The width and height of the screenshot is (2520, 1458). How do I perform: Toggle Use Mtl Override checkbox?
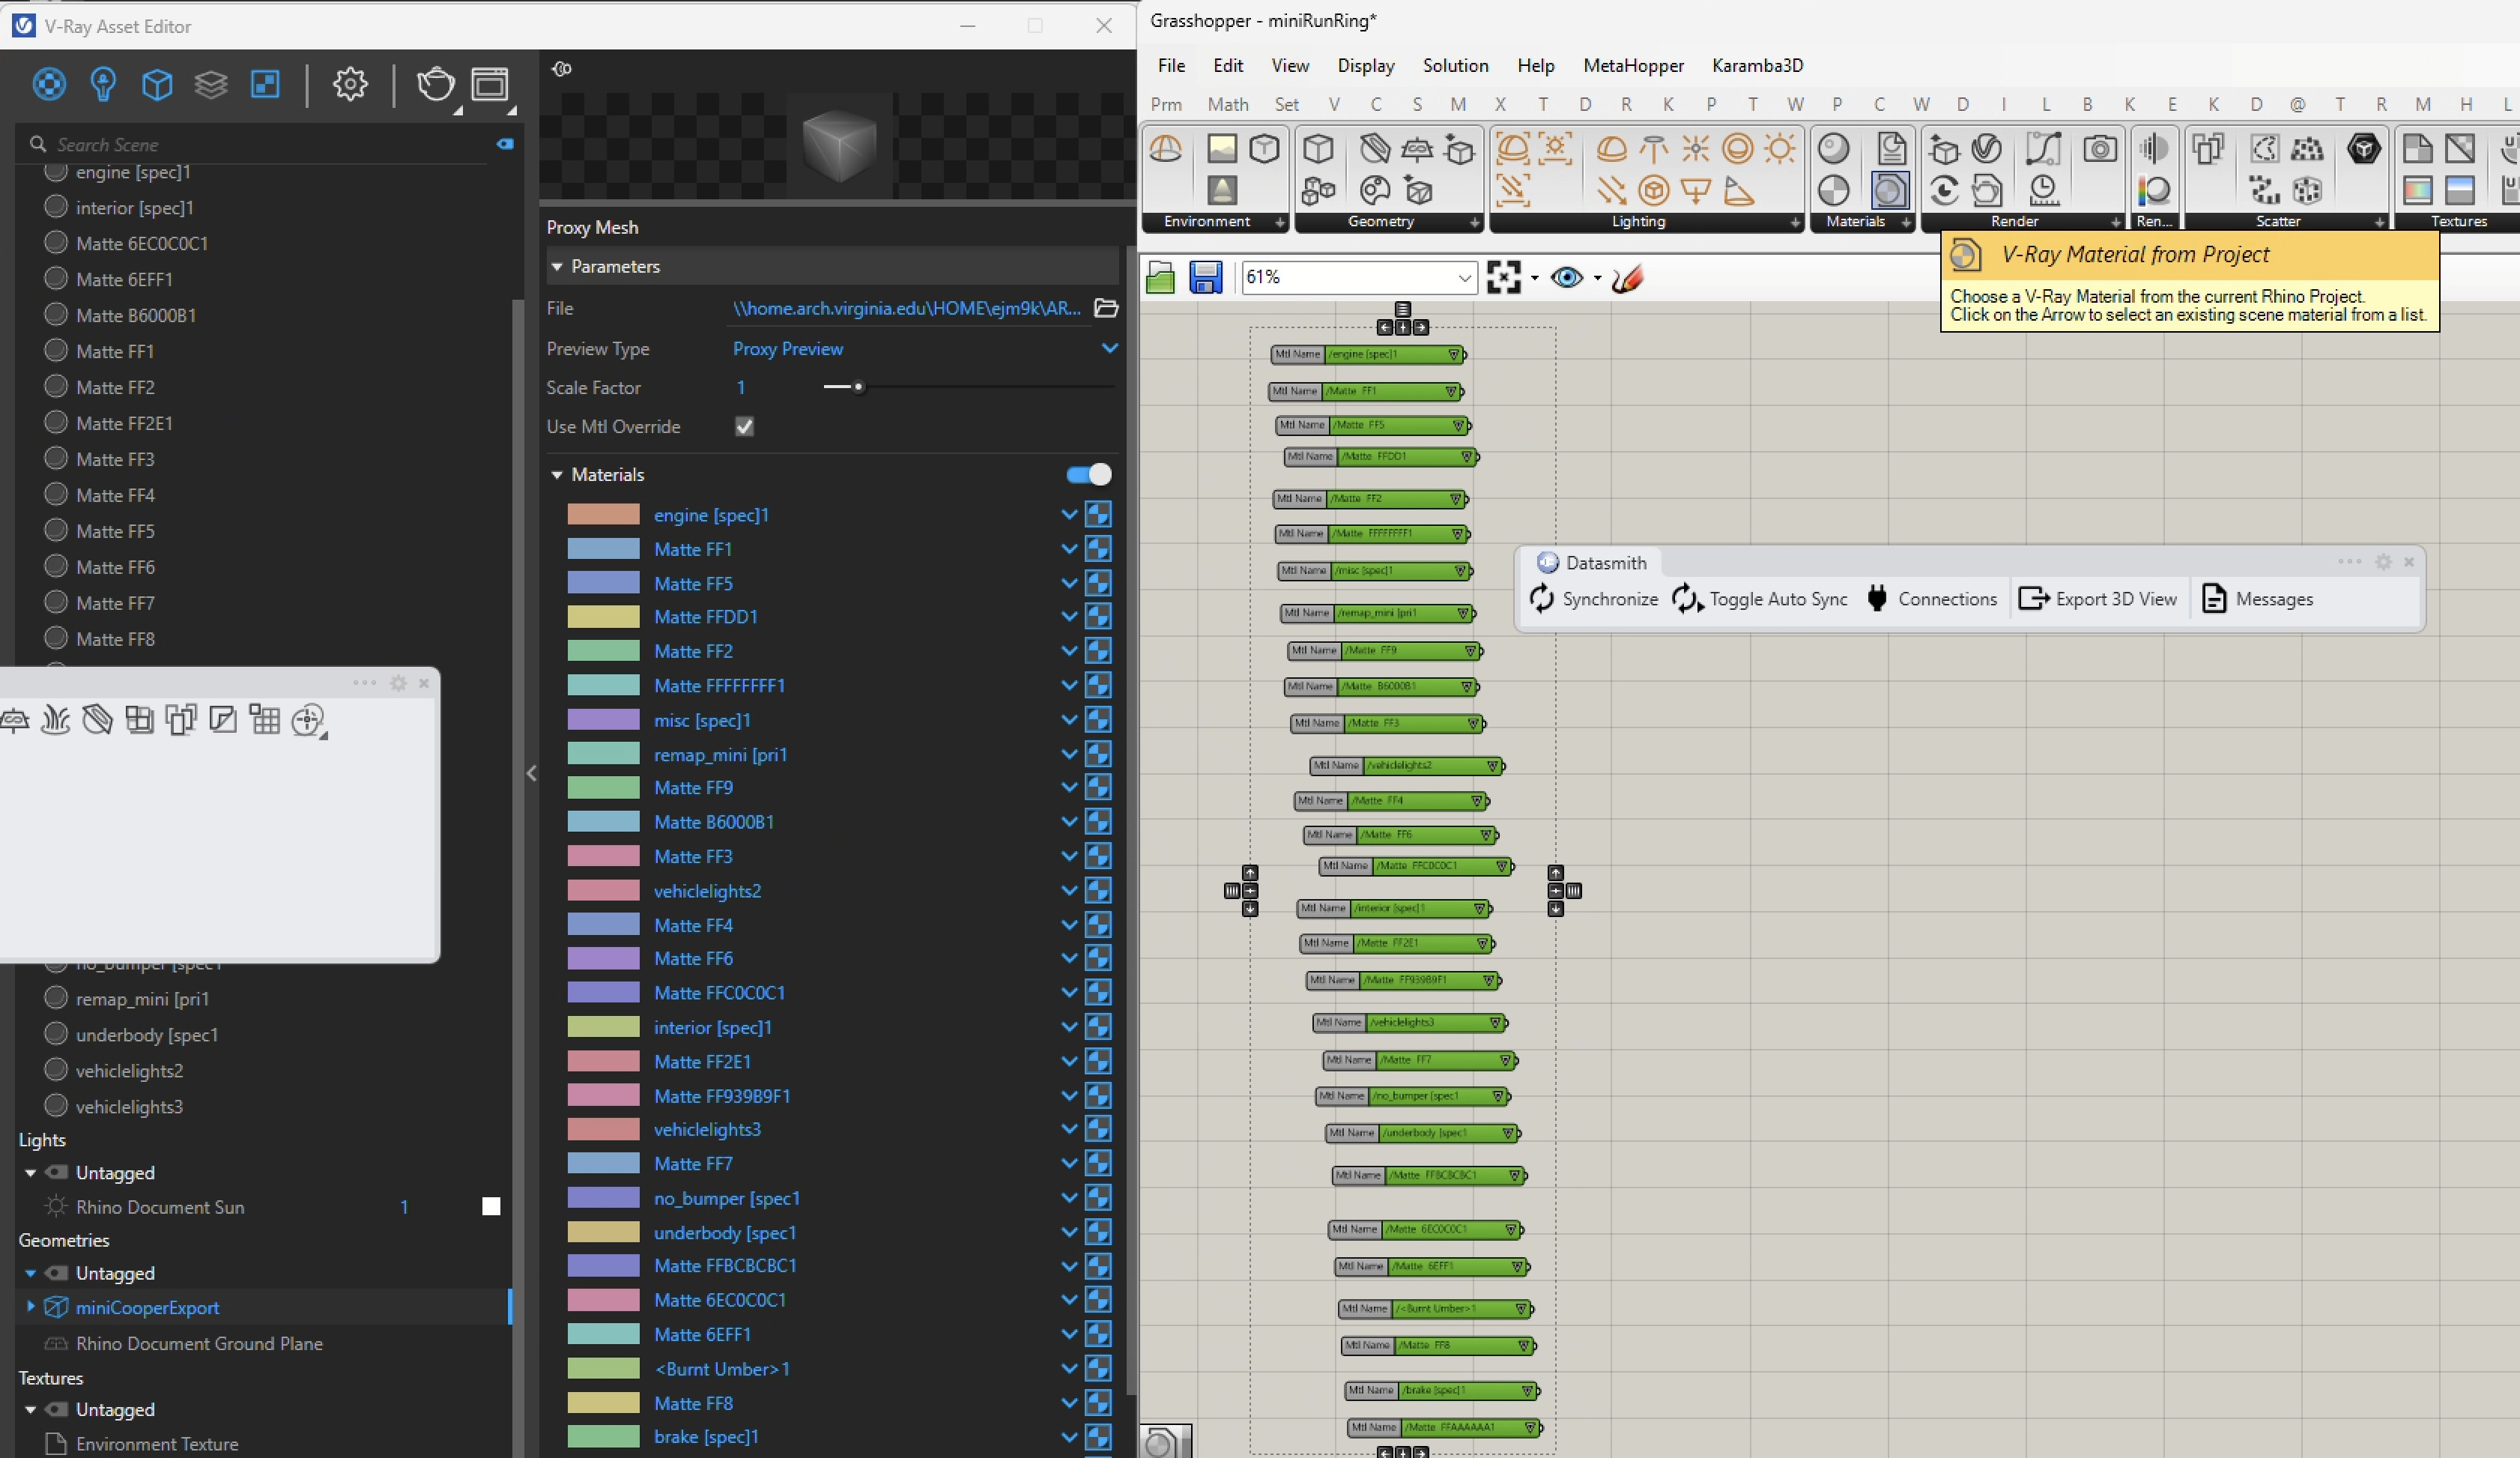coord(744,427)
